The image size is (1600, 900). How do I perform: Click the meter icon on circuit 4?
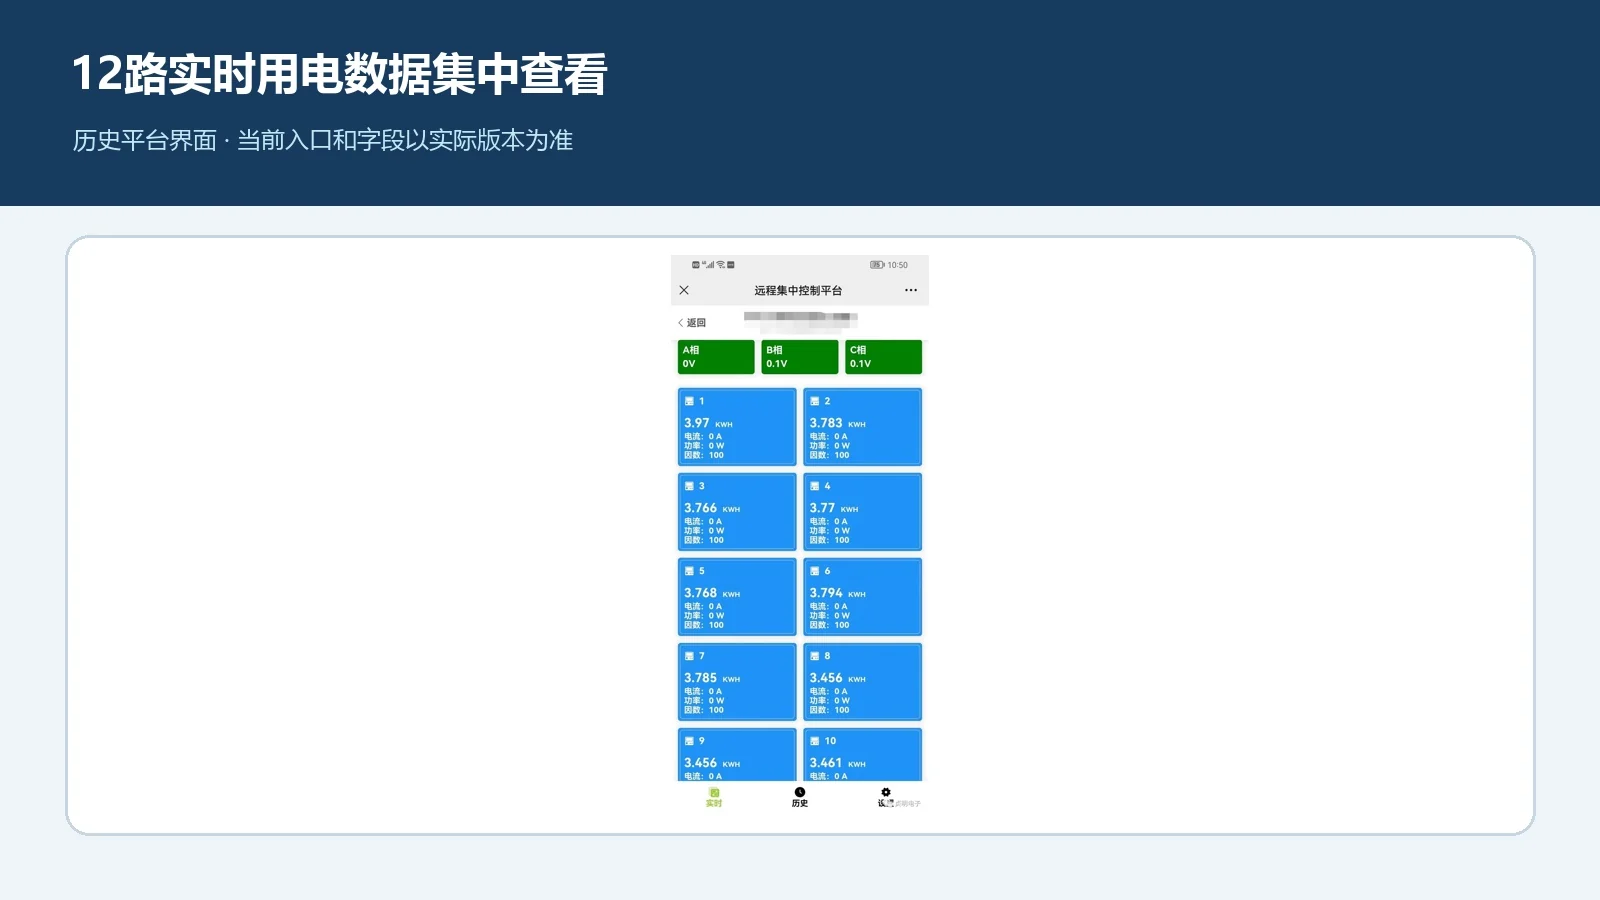(x=815, y=486)
